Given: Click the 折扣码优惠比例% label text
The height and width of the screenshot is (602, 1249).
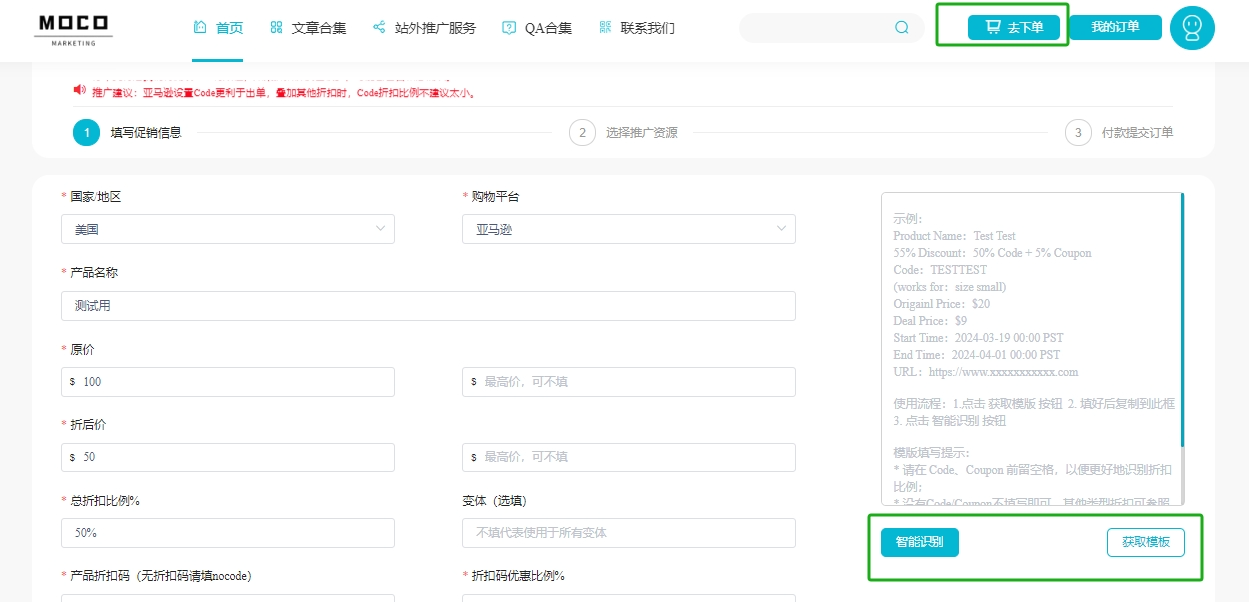Looking at the screenshot, I should tap(518, 576).
